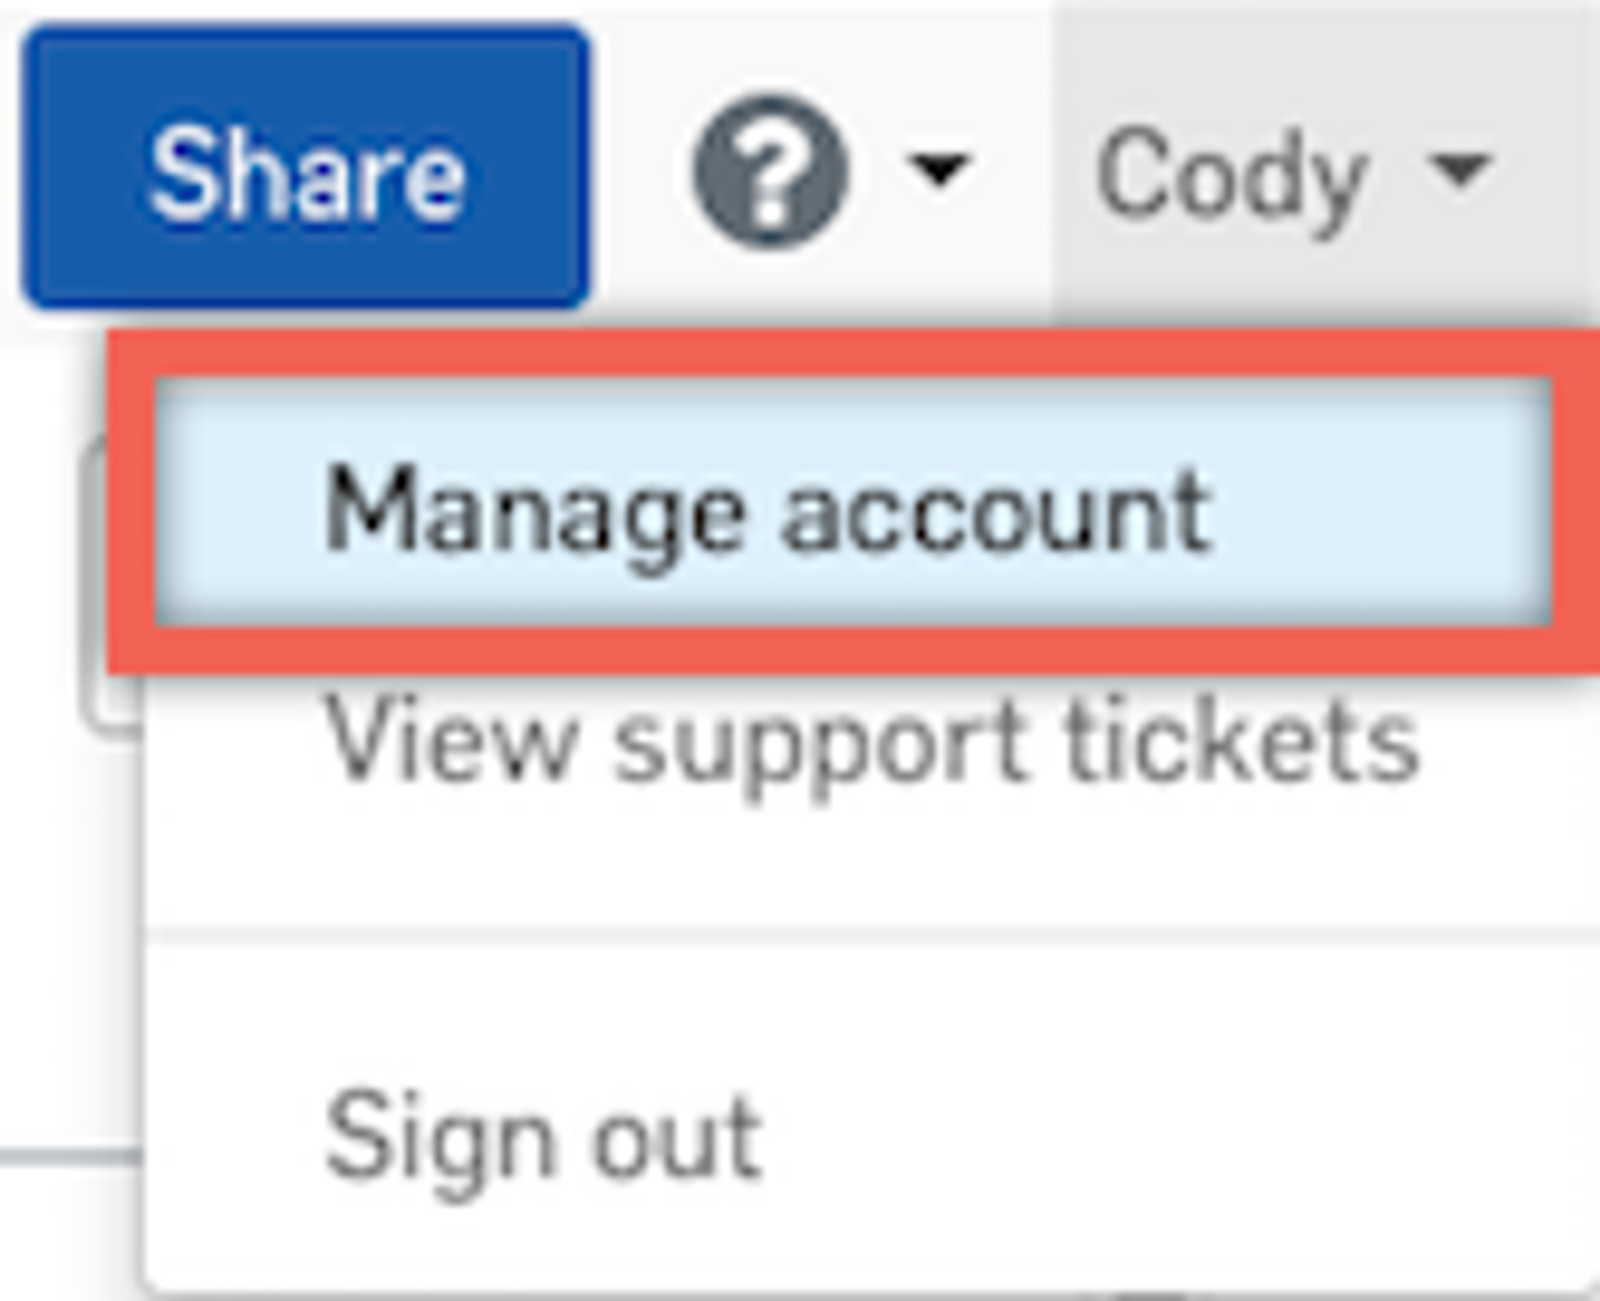Open help via the question mark icon

770,172
